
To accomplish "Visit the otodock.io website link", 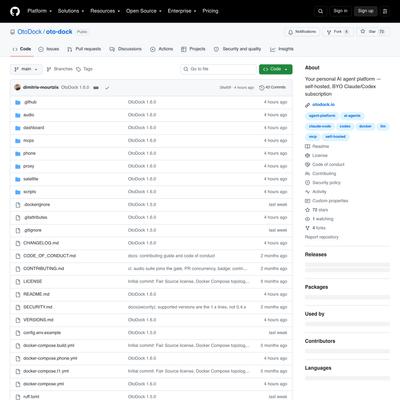I will (x=323, y=105).
